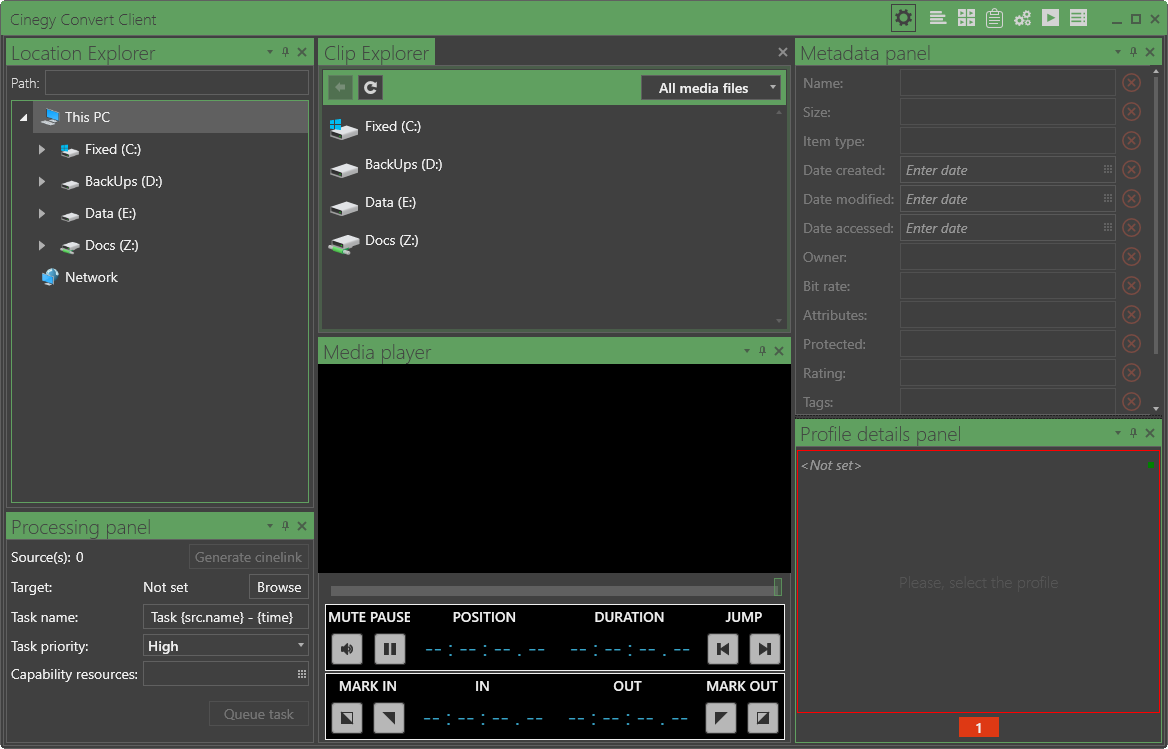Open settings via the gear icon in the title bar
Image resolution: width=1168 pixels, height=749 pixels.
904,18
